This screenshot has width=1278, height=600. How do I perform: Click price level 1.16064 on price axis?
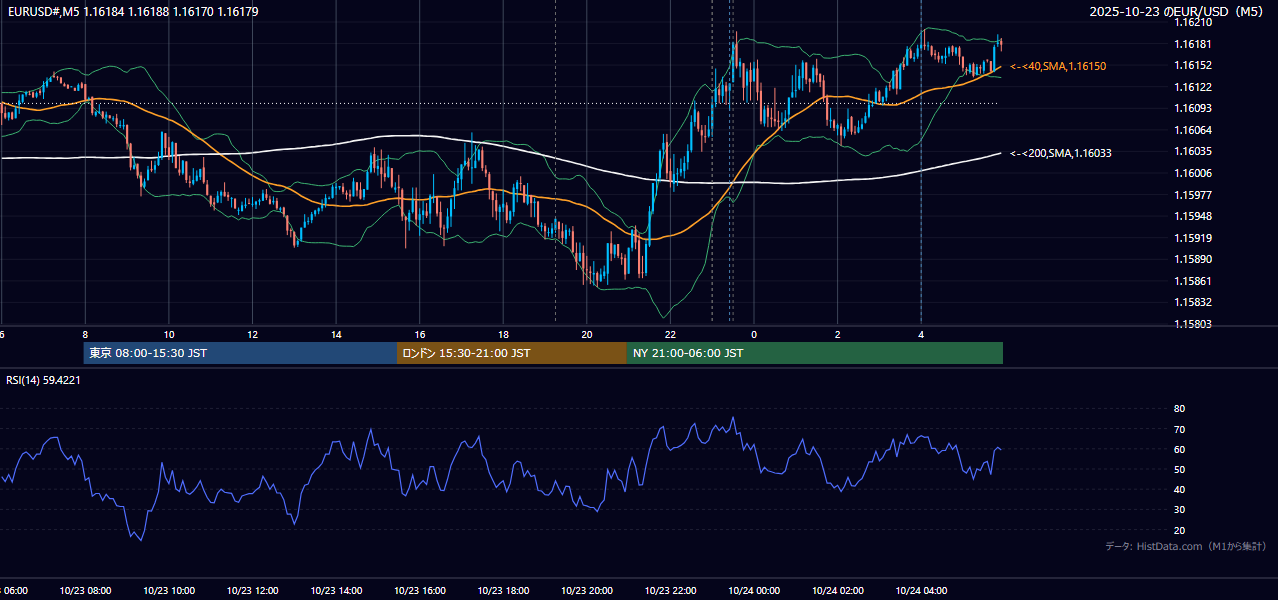(x=1192, y=130)
